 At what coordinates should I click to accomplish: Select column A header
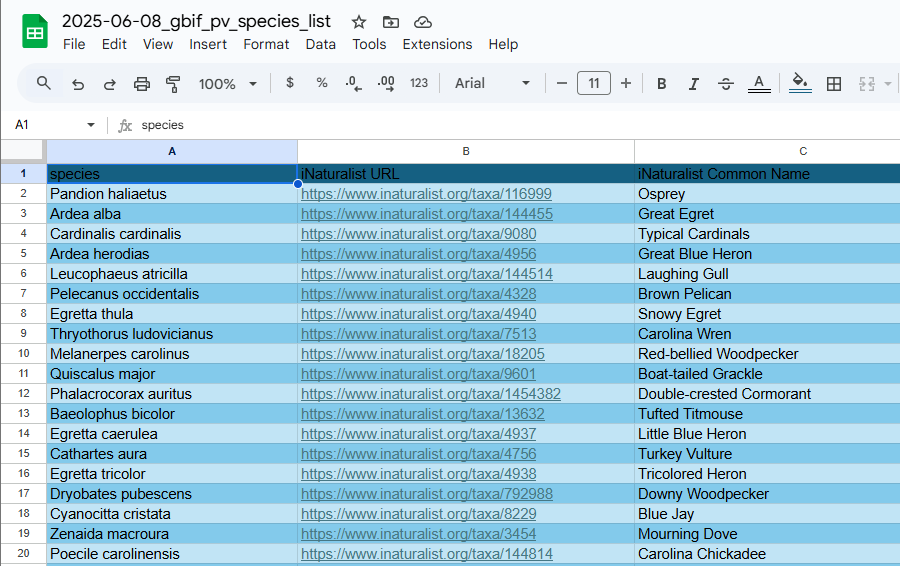pyautogui.click(x=172, y=152)
